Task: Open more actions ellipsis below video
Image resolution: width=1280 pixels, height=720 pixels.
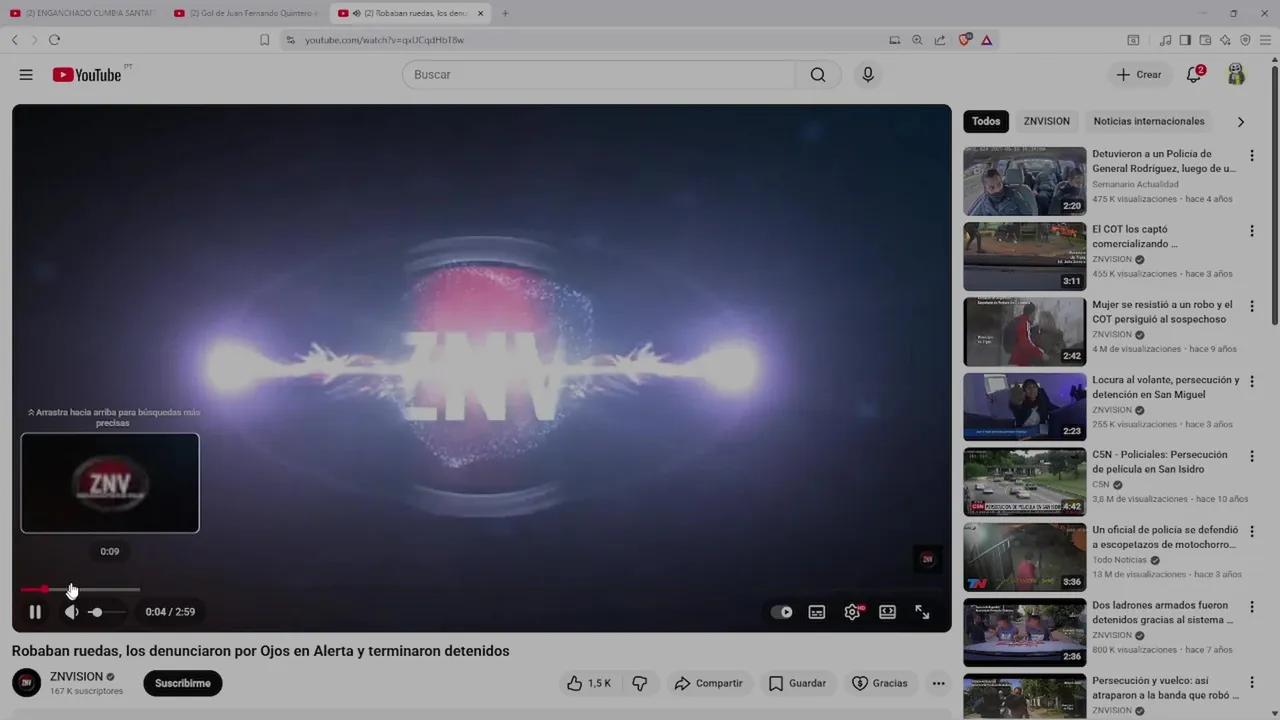Action: pyautogui.click(x=938, y=684)
